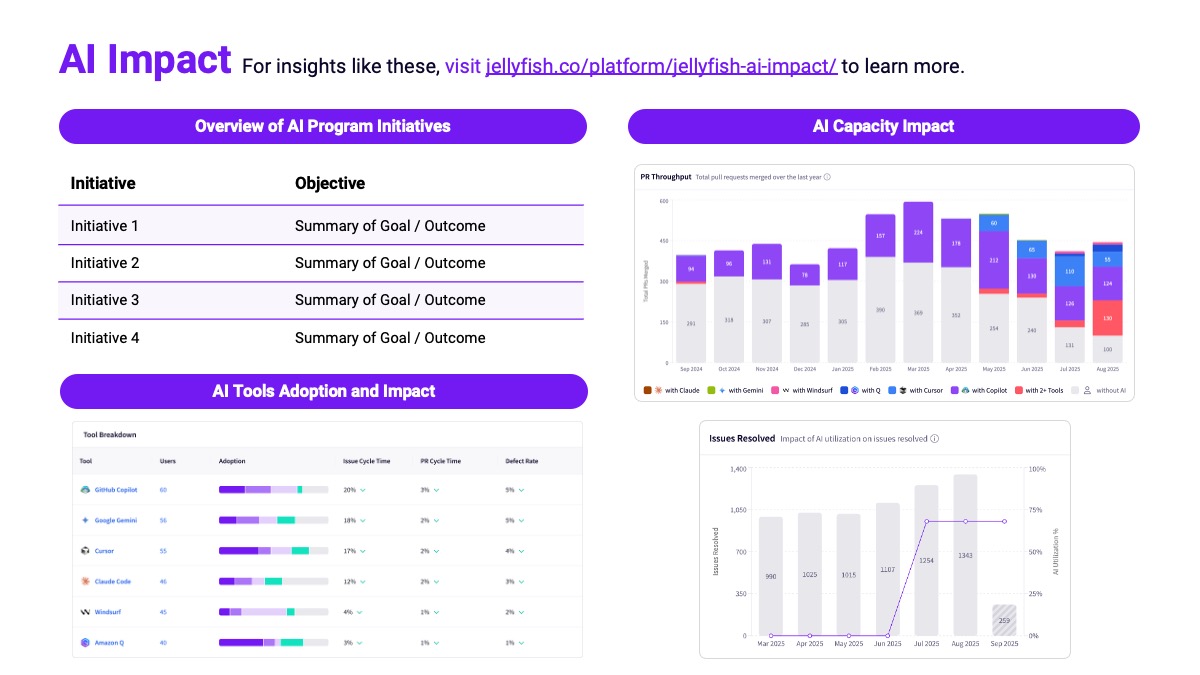Screen dimensions: 1200x675
Task: Expand the 5% Defect Rate dropdown for Gemini
Action: [515, 520]
